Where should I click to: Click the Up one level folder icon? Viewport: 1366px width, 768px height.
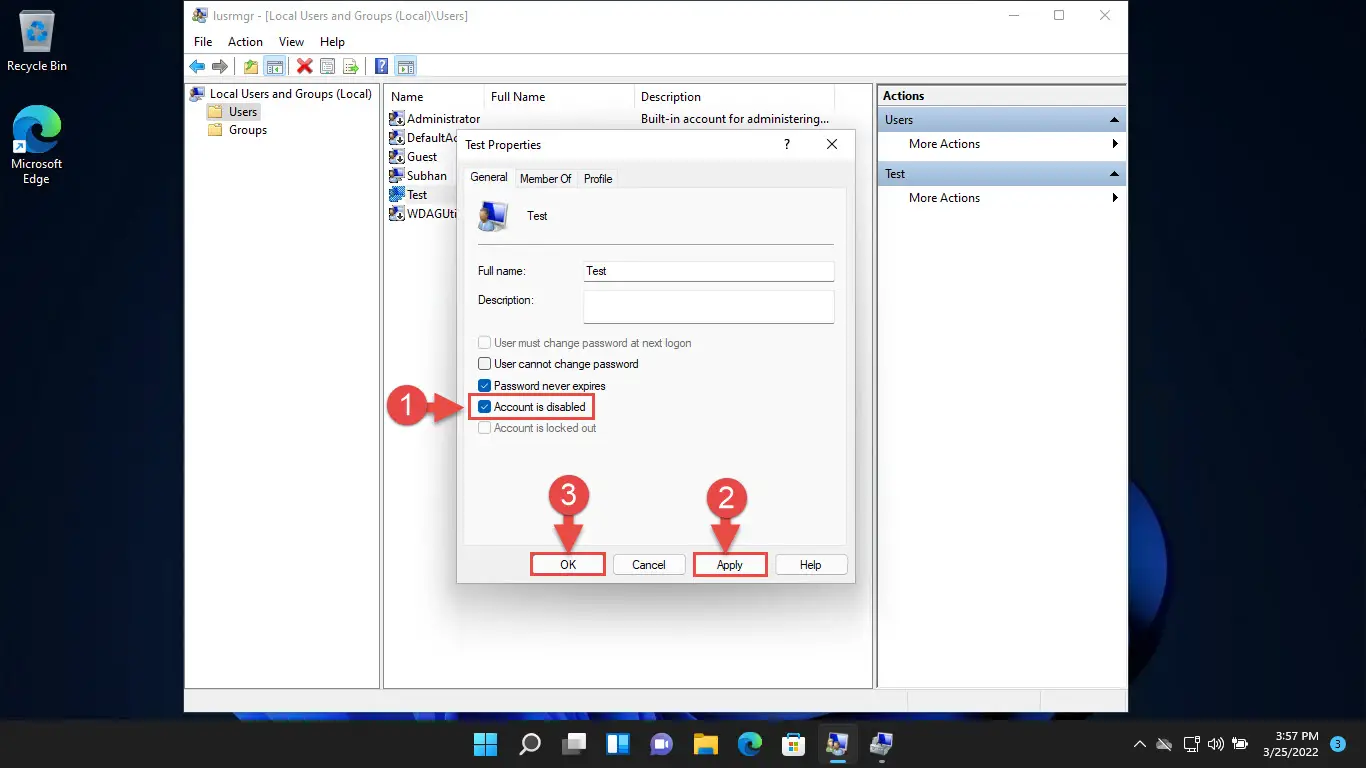click(x=251, y=67)
